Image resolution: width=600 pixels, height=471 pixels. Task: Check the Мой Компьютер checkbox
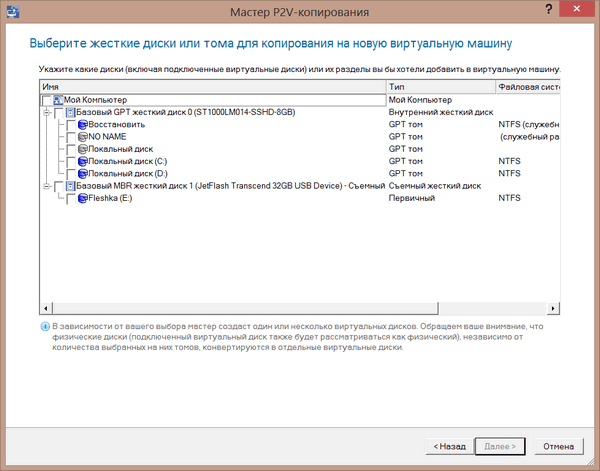coord(46,101)
